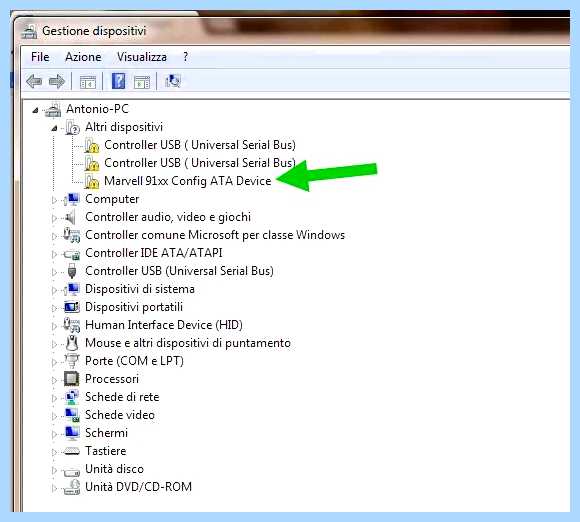
Task: Click the Marvell 91xx warning icon
Action: click(x=91, y=181)
